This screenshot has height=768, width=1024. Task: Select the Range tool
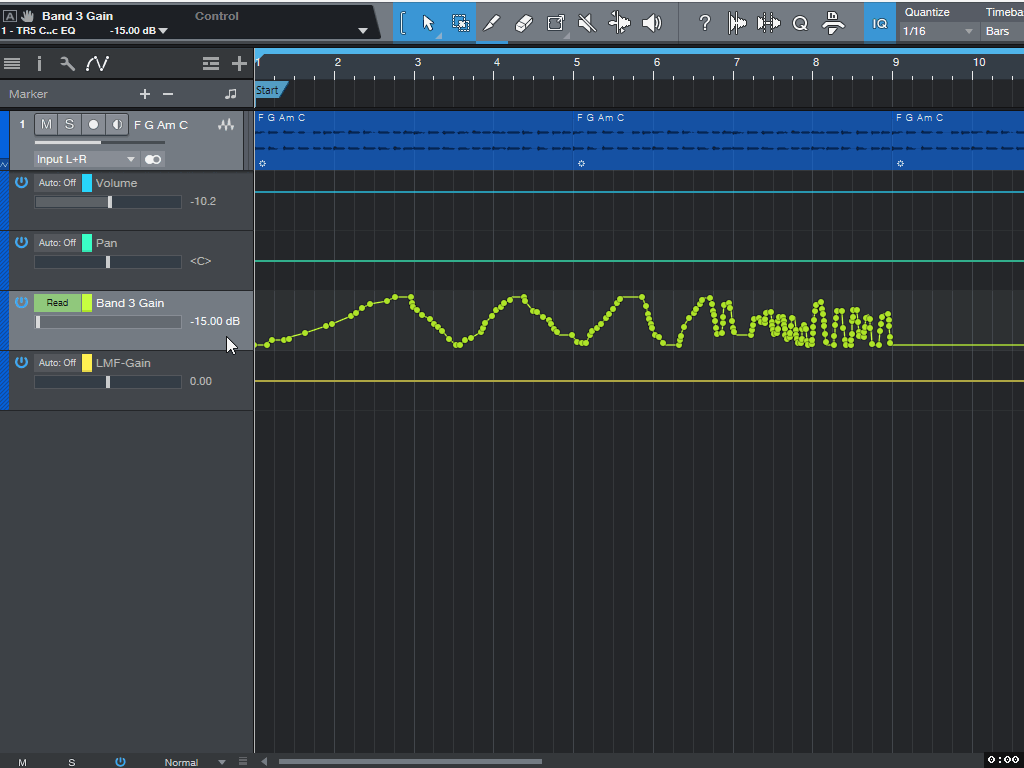click(x=460, y=23)
